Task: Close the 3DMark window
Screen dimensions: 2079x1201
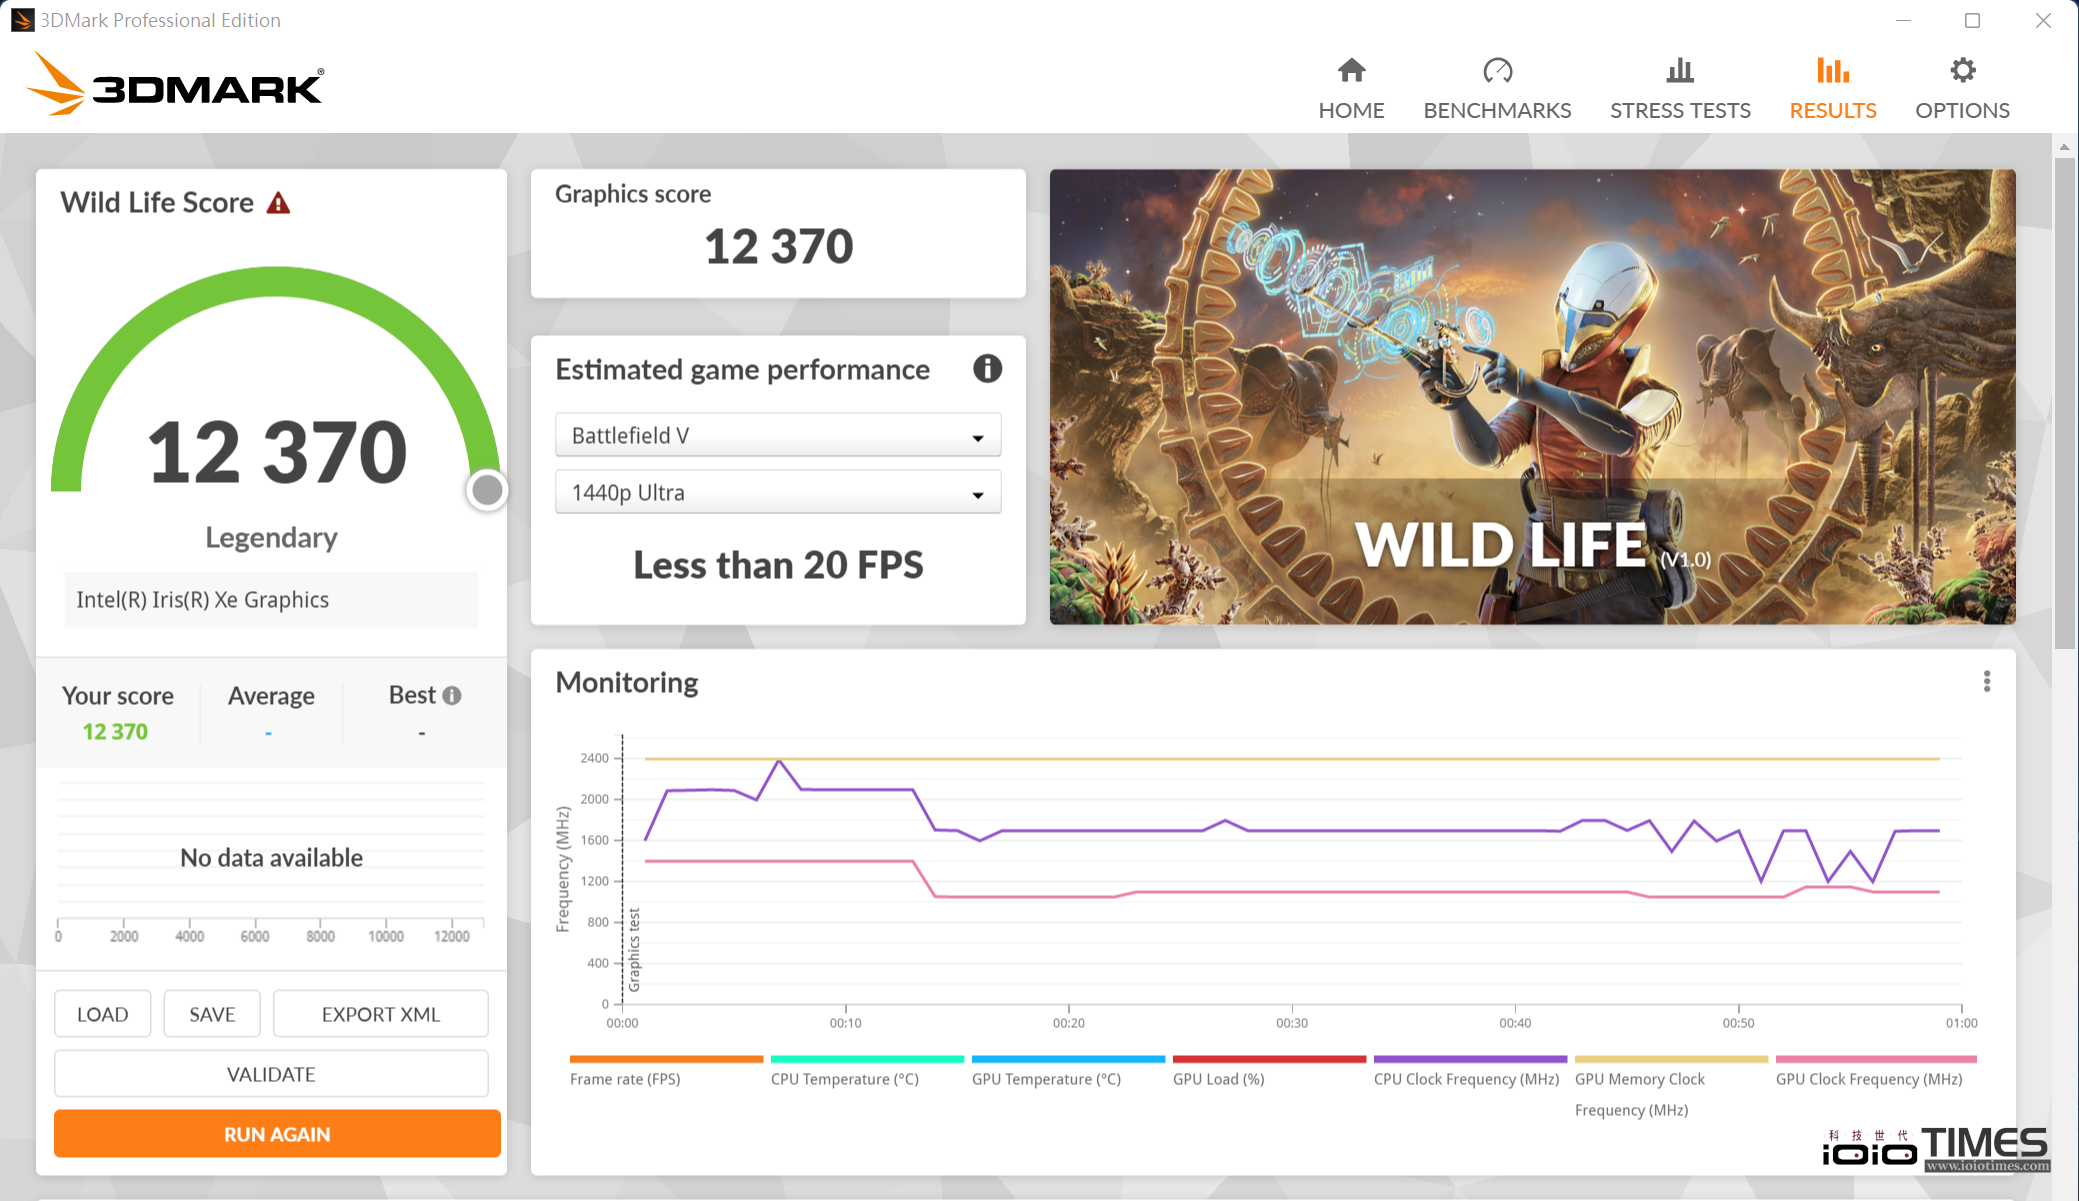Action: coord(2043,20)
